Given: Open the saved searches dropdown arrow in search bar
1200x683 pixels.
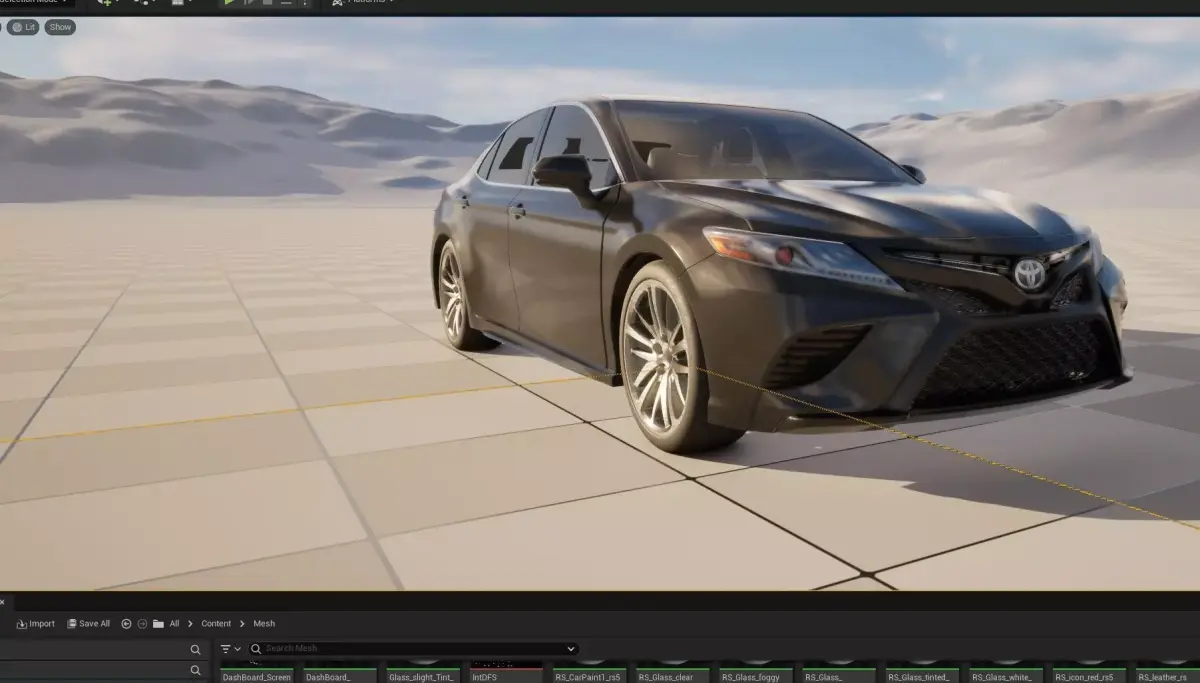Looking at the screenshot, I should (571, 649).
